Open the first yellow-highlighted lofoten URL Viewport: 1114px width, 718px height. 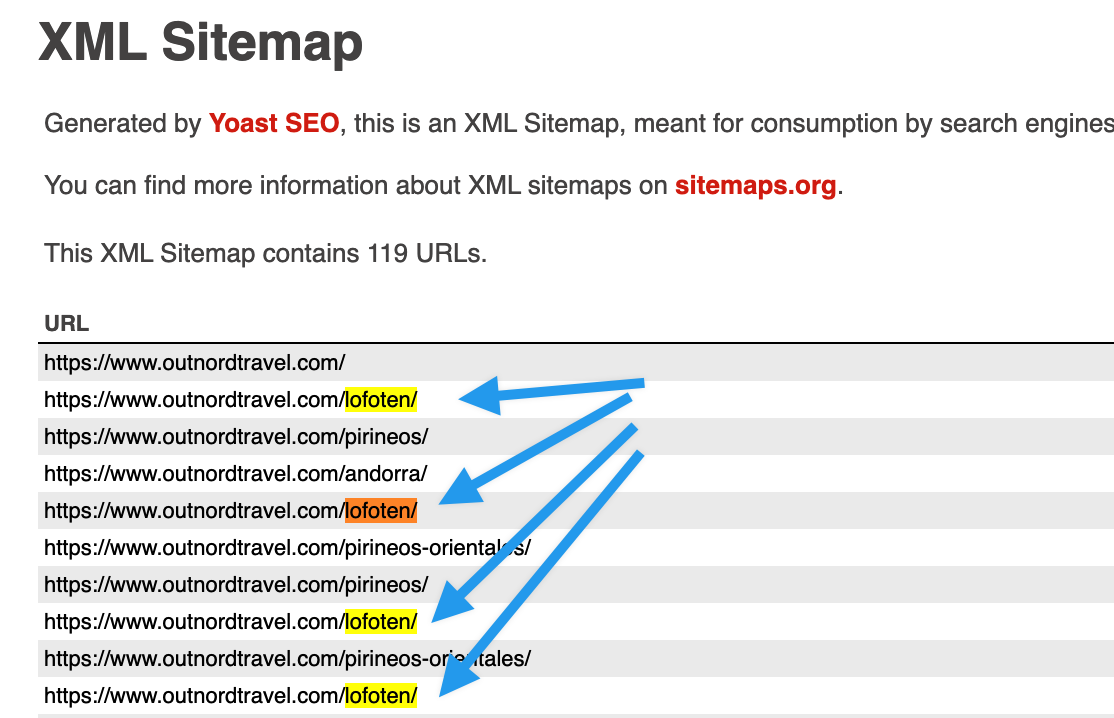click(231, 400)
